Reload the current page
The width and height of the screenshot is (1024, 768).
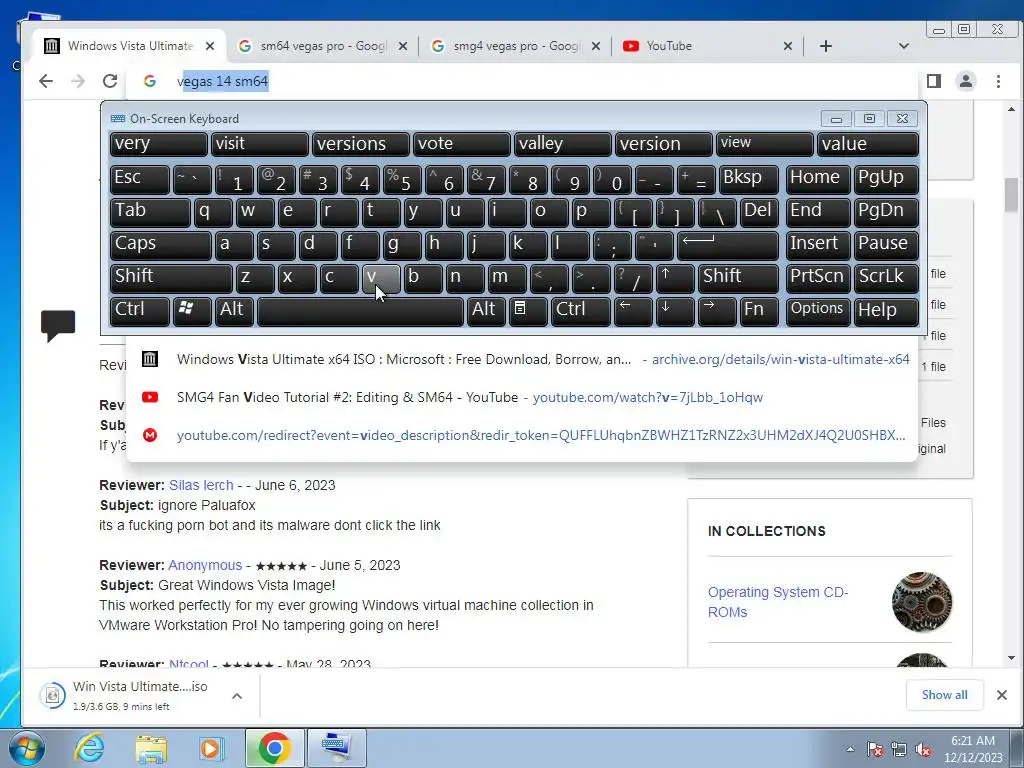pos(110,81)
